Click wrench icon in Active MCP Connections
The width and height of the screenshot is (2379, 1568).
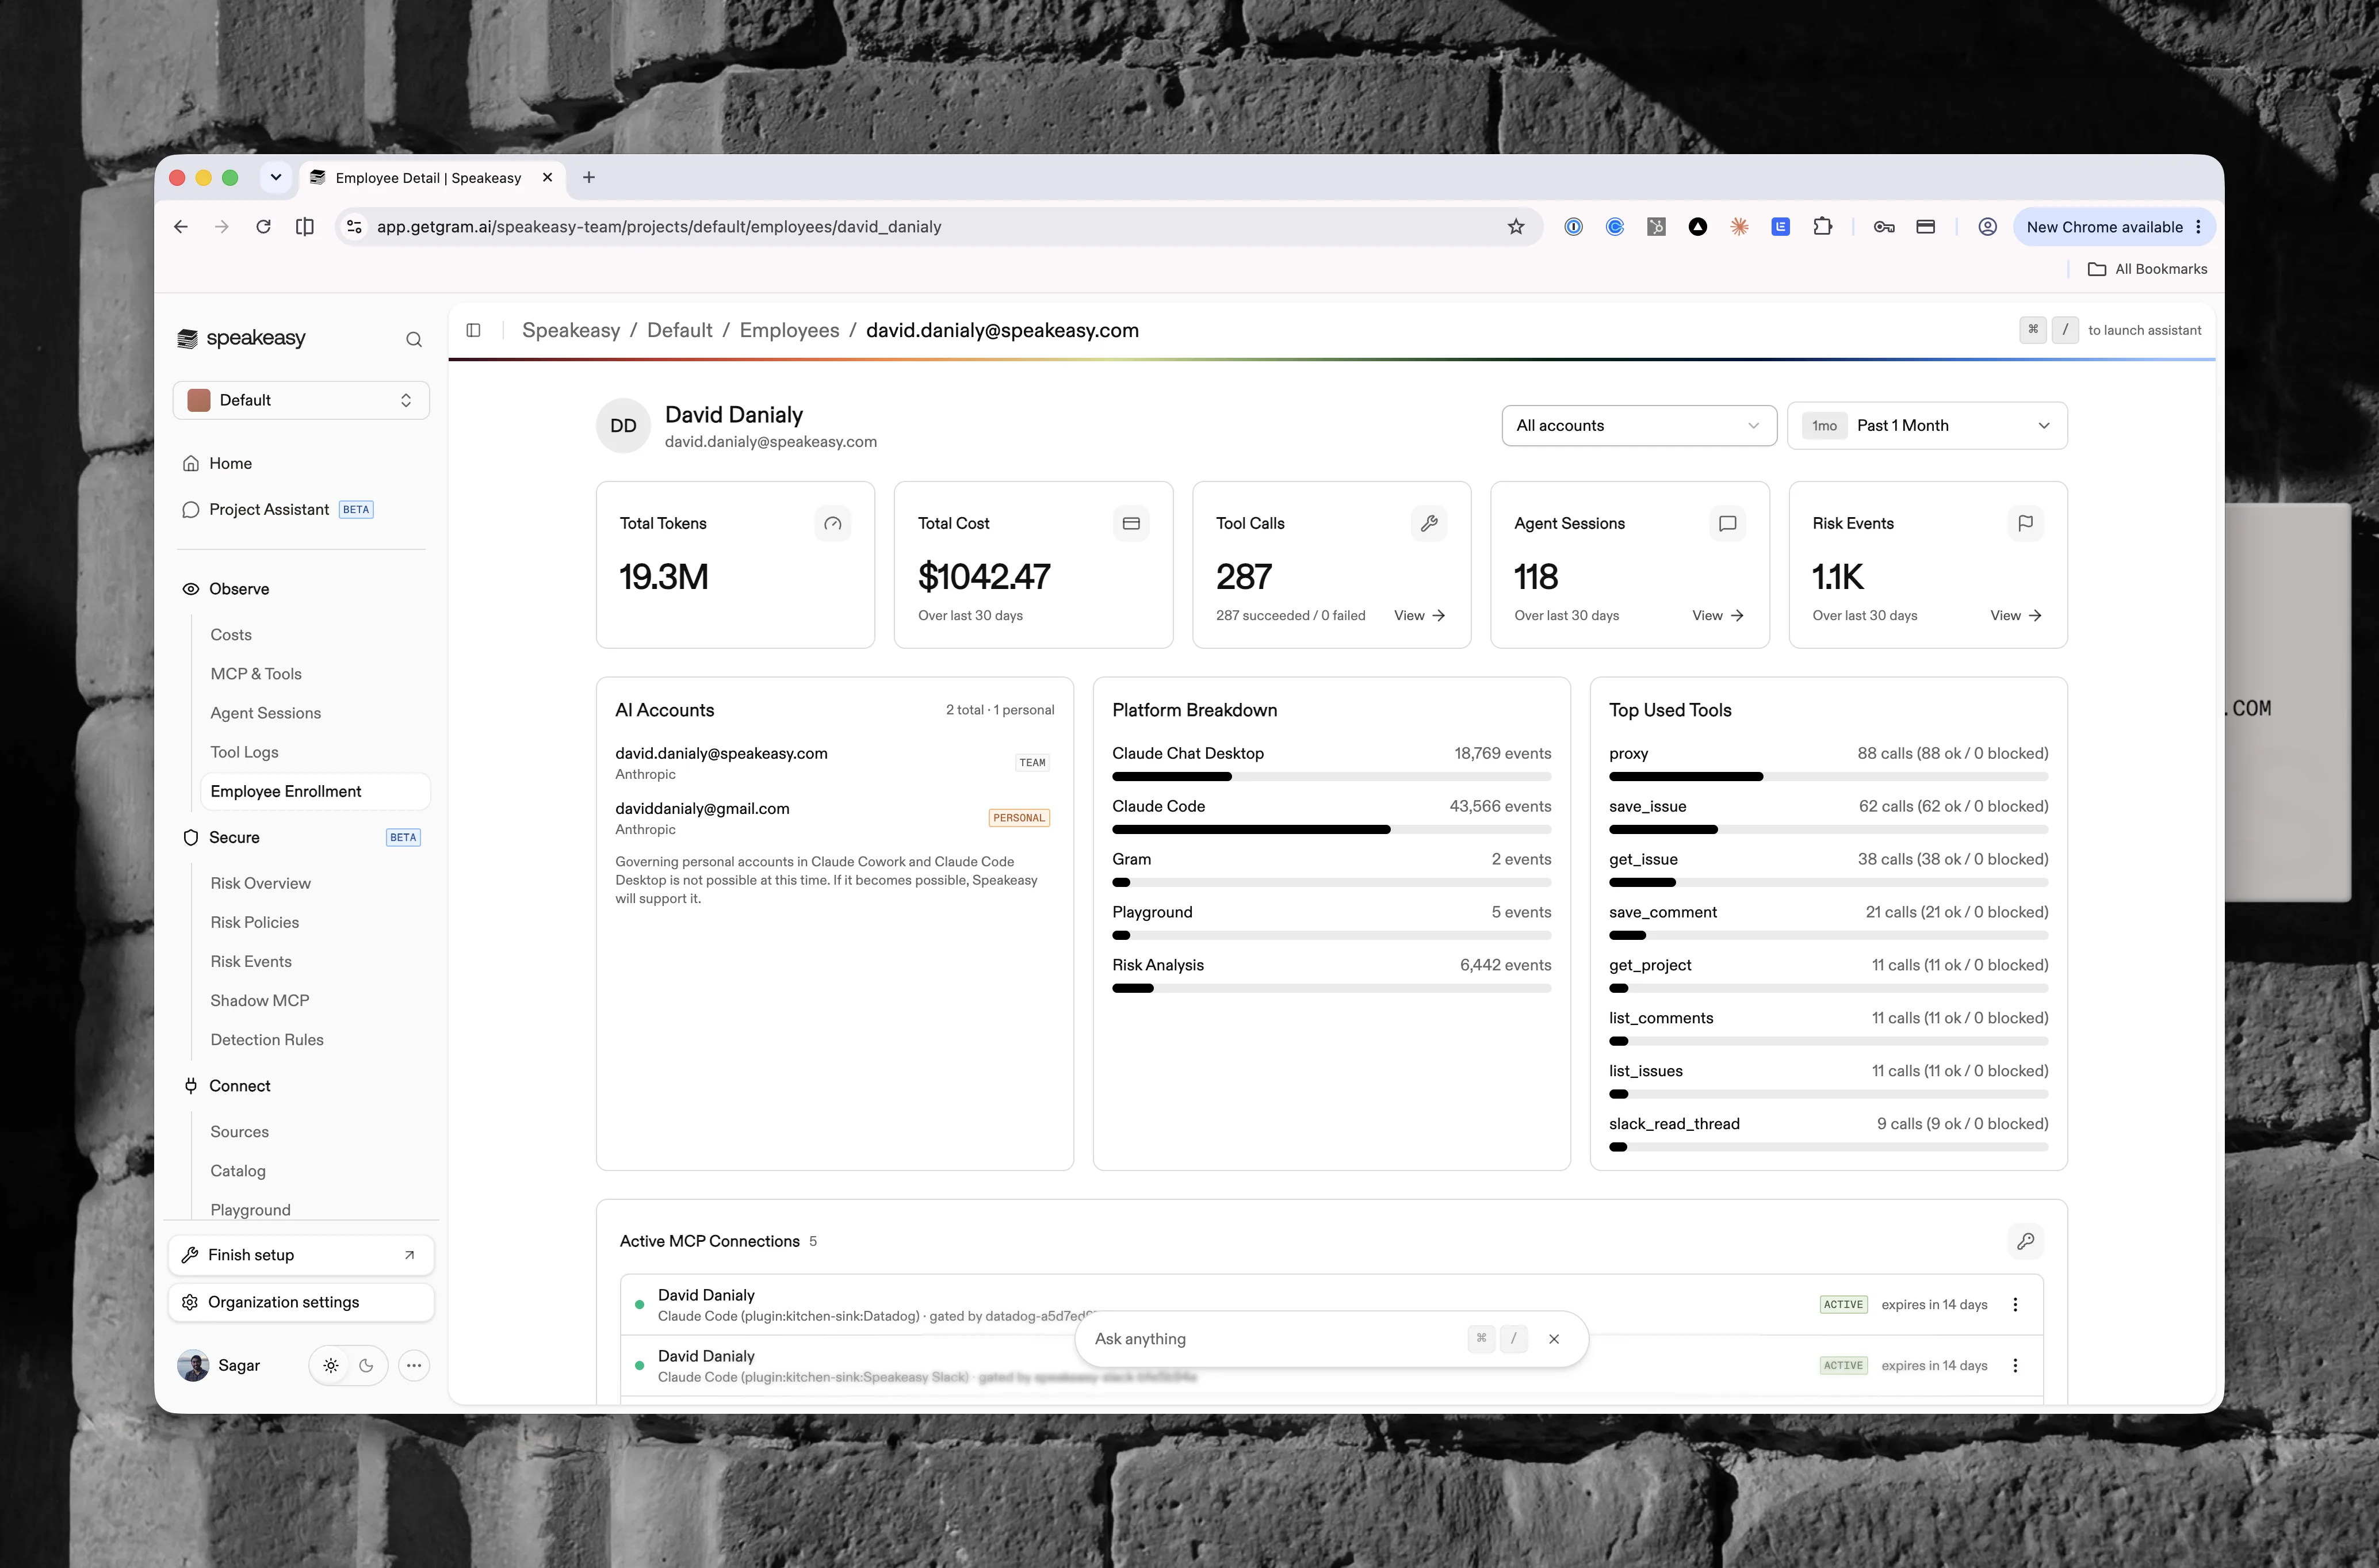pyautogui.click(x=2025, y=1241)
